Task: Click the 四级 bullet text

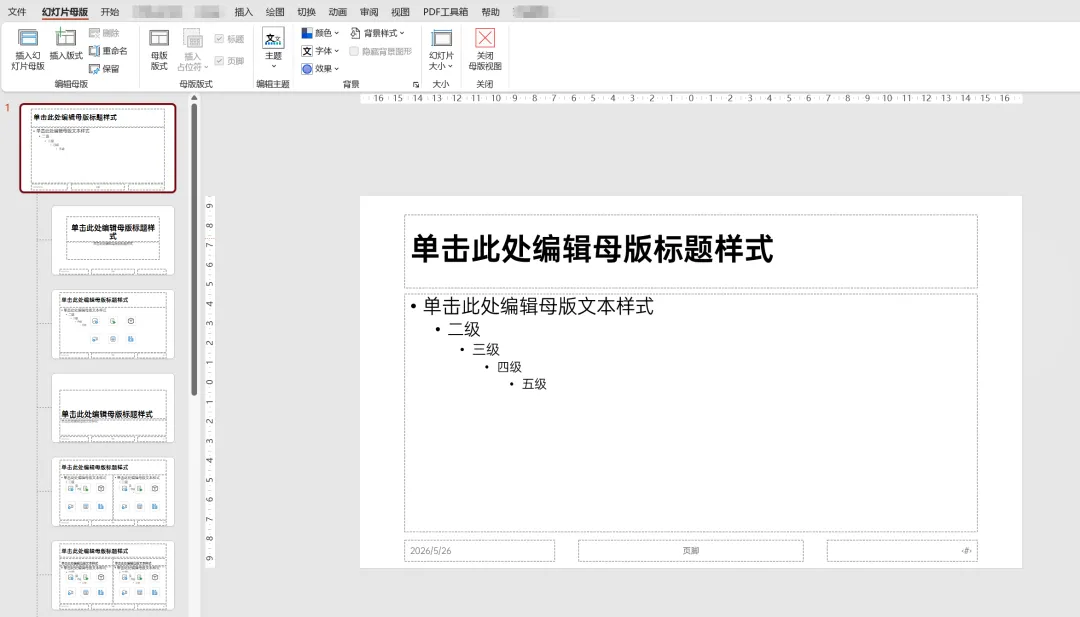Action: (x=509, y=367)
